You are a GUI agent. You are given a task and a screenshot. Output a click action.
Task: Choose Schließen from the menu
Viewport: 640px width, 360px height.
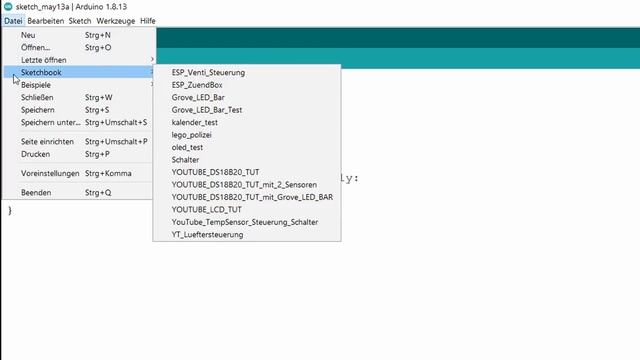[x=79, y=97]
